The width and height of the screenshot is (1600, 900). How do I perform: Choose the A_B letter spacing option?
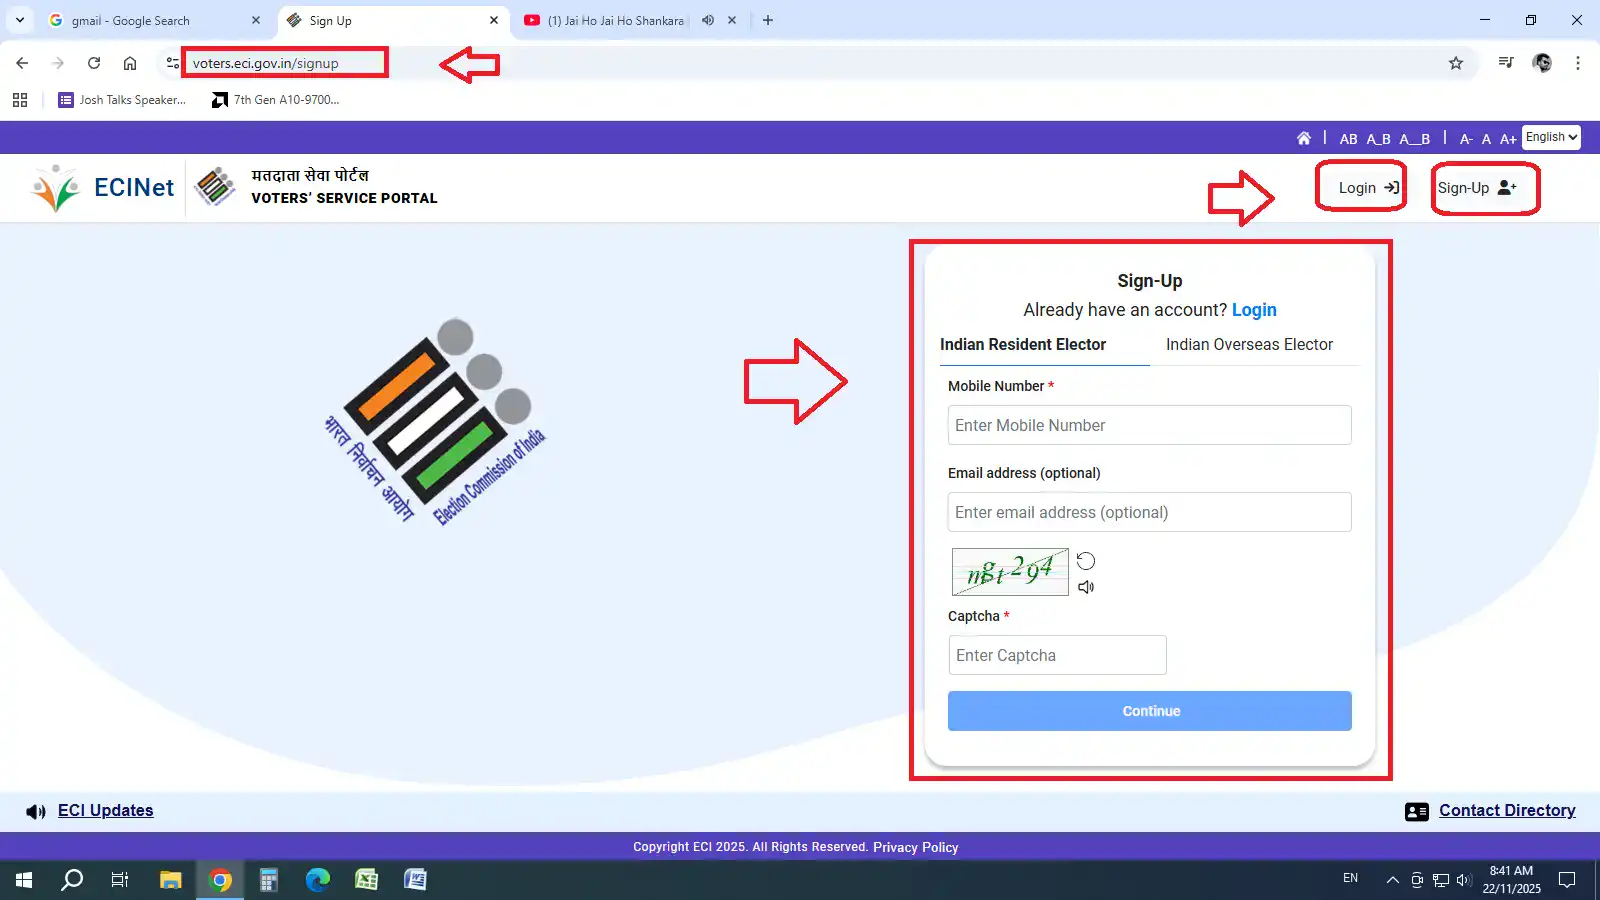(1378, 139)
